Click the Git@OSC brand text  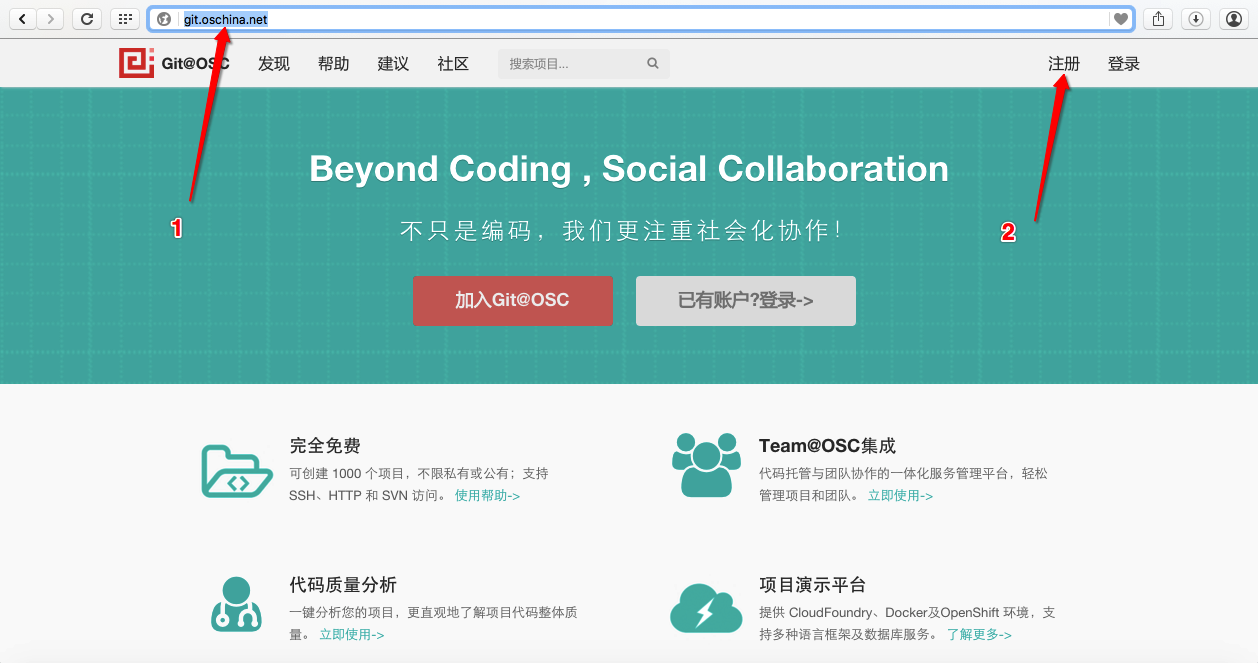[196, 64]
